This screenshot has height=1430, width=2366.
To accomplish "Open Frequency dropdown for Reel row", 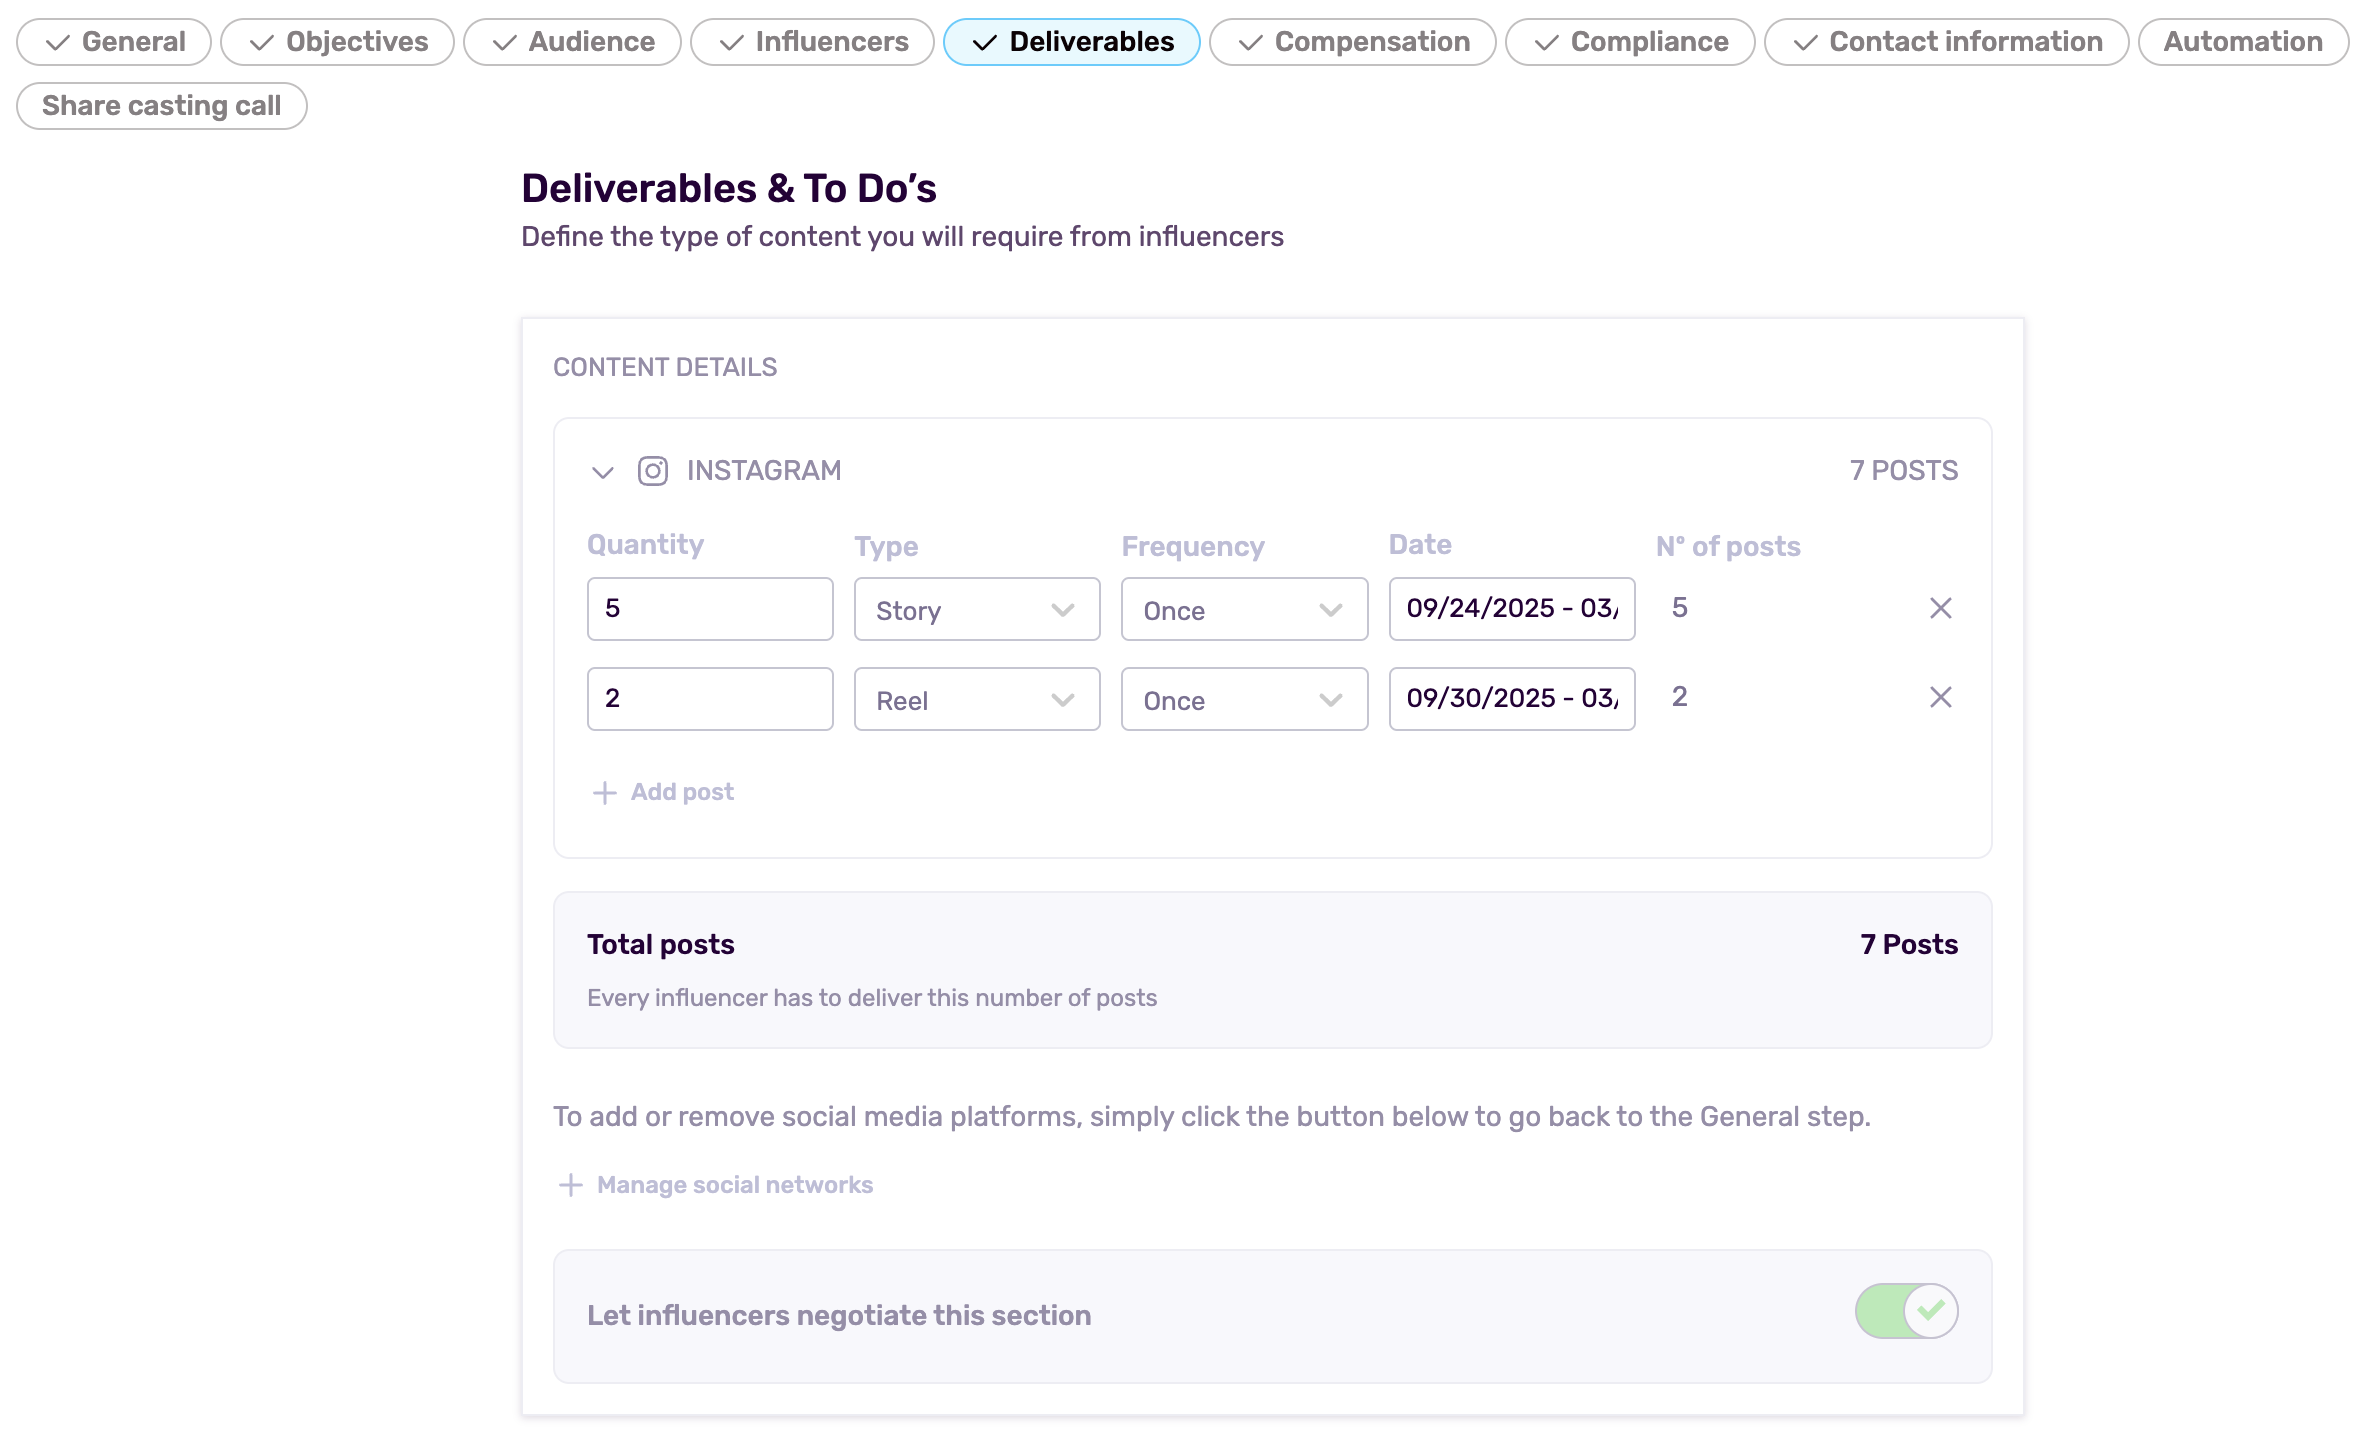I will click(1243, 700).
